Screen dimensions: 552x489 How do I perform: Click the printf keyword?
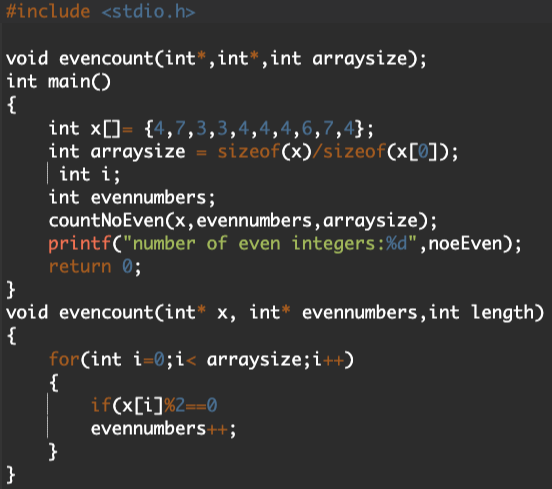(80, 244)
